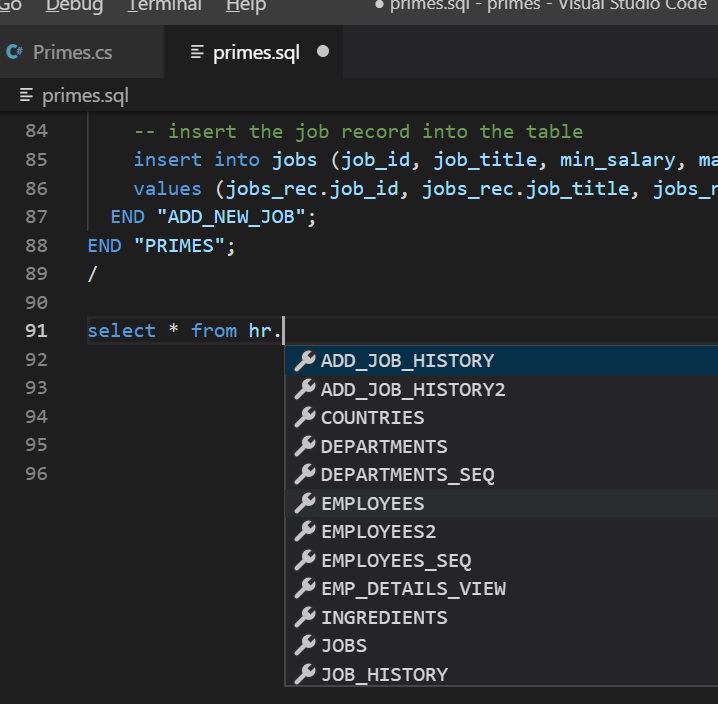Select ADD_JOB_HISTORY2 autocomplete entry
The image size is (718, 704).
413,390
